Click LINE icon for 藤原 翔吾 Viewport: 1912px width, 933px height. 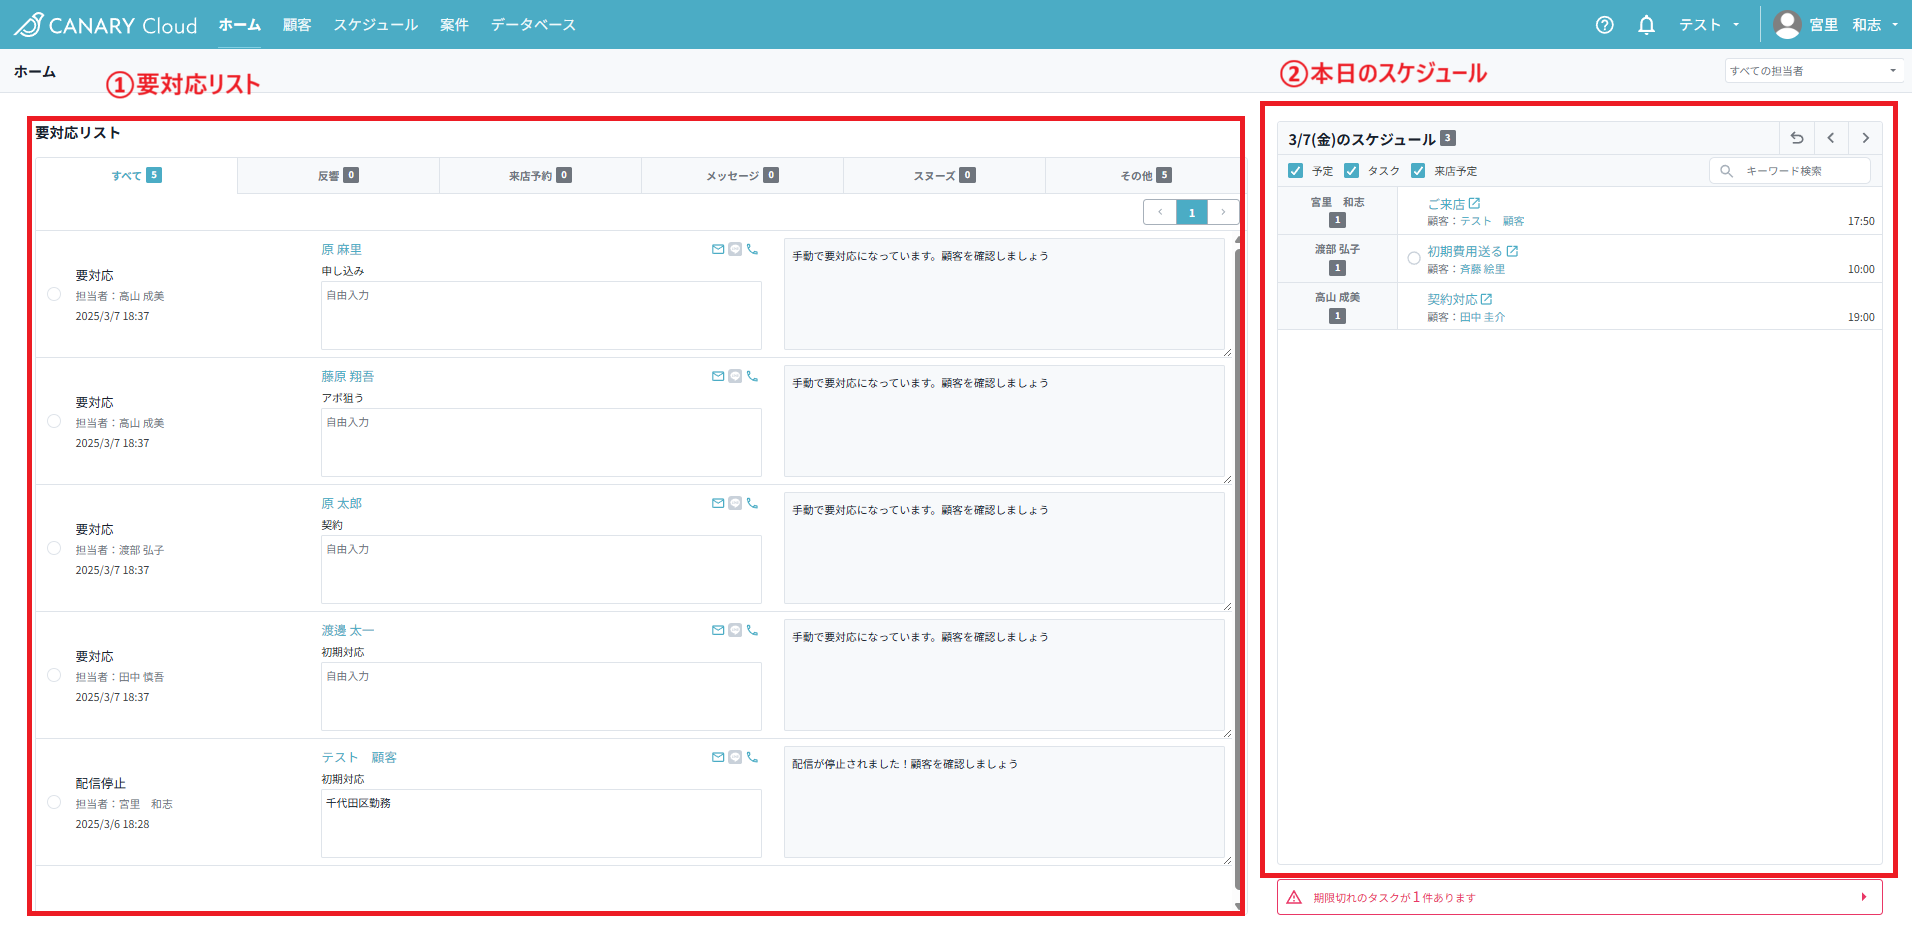point(735,376)
